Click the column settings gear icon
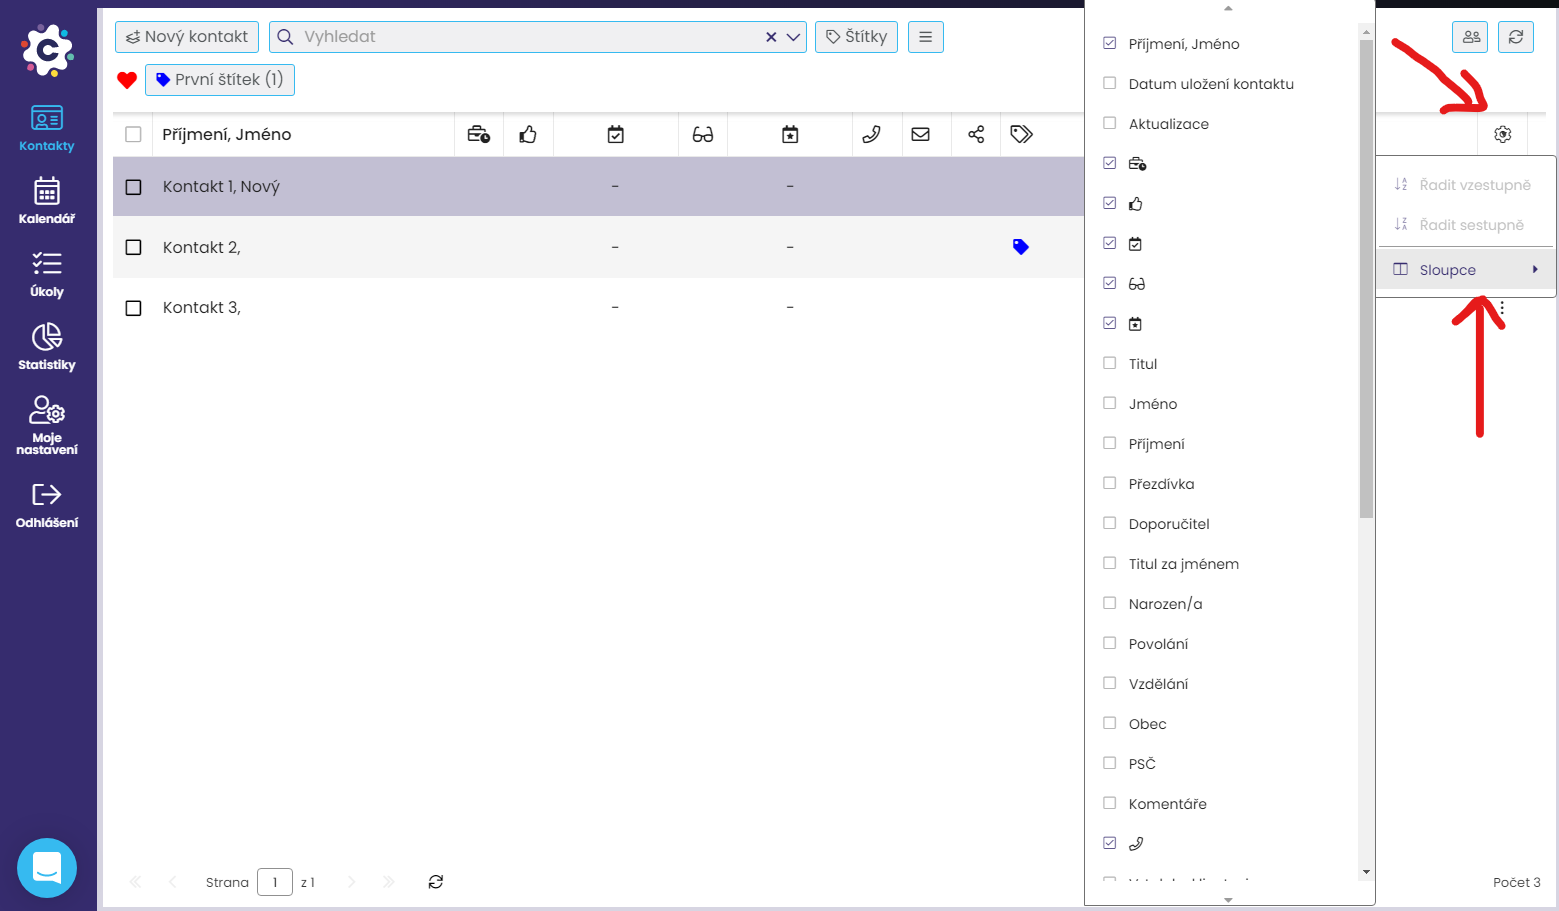Image resolution: width=1559 pixels, height=911 pixels. [x=1502, y=134]
